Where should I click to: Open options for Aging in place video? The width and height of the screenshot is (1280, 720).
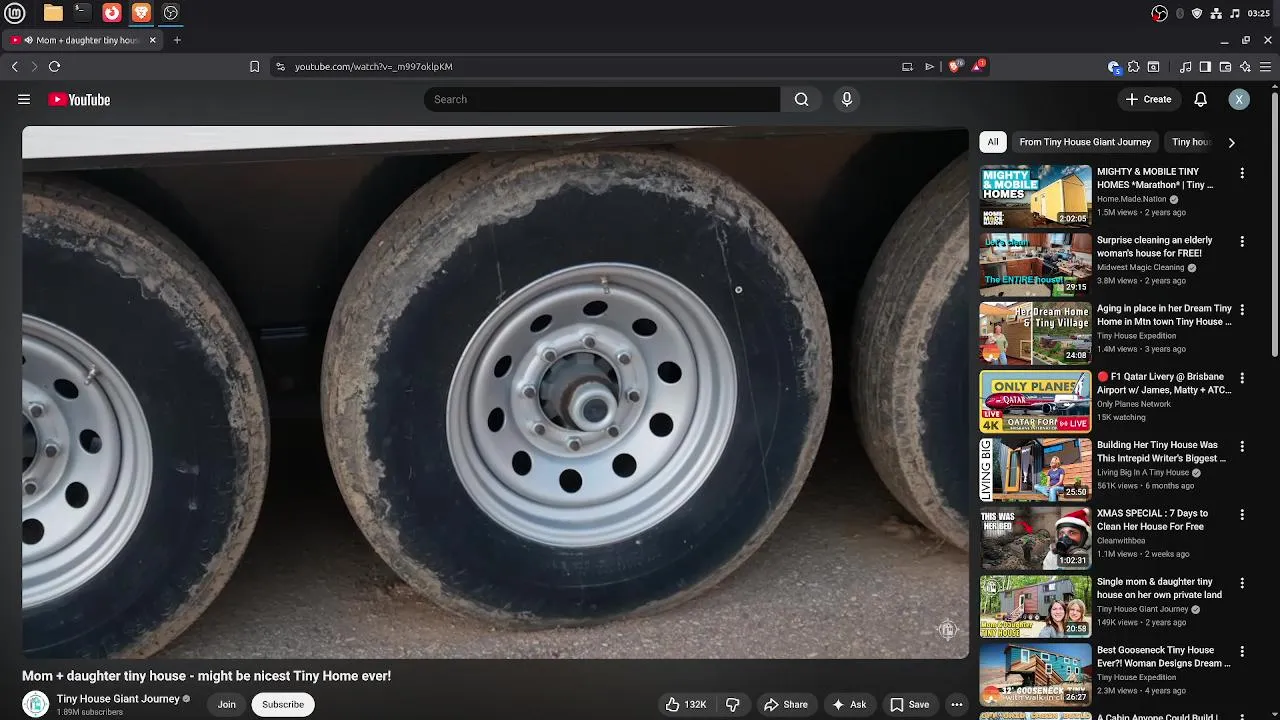click(1242, 310)
